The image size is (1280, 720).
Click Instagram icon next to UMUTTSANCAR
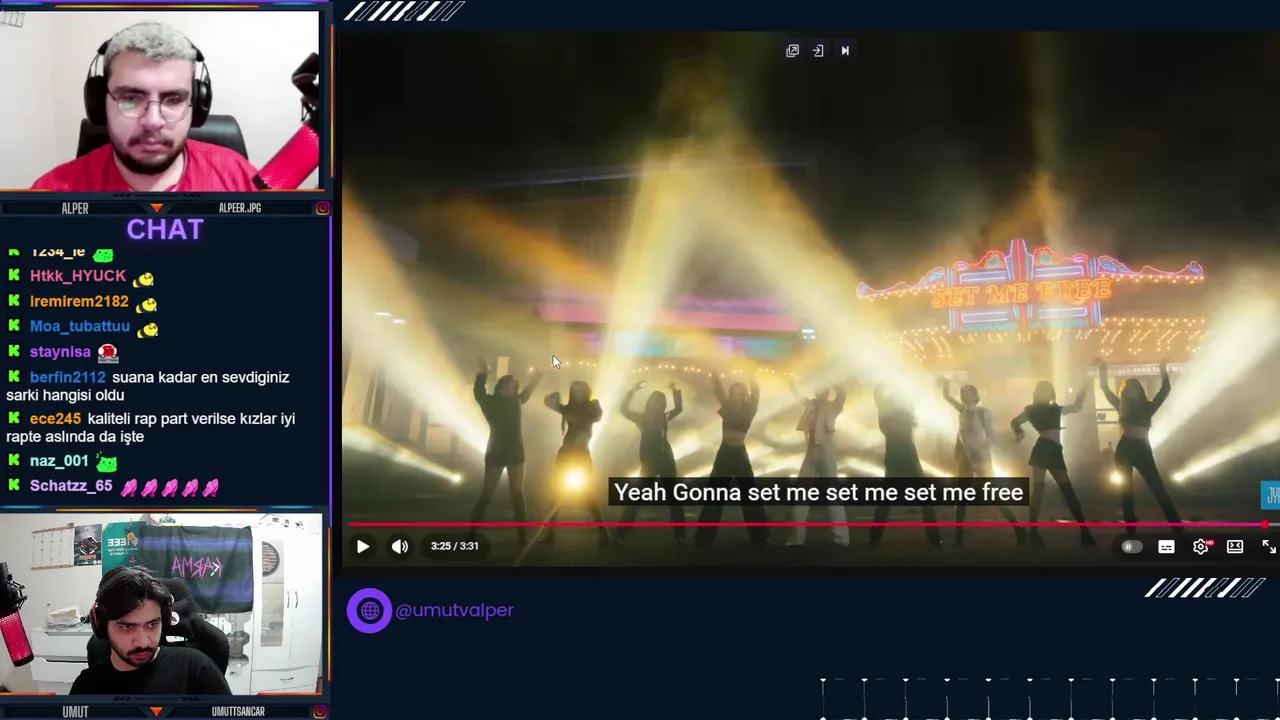(x=322, y=712)
